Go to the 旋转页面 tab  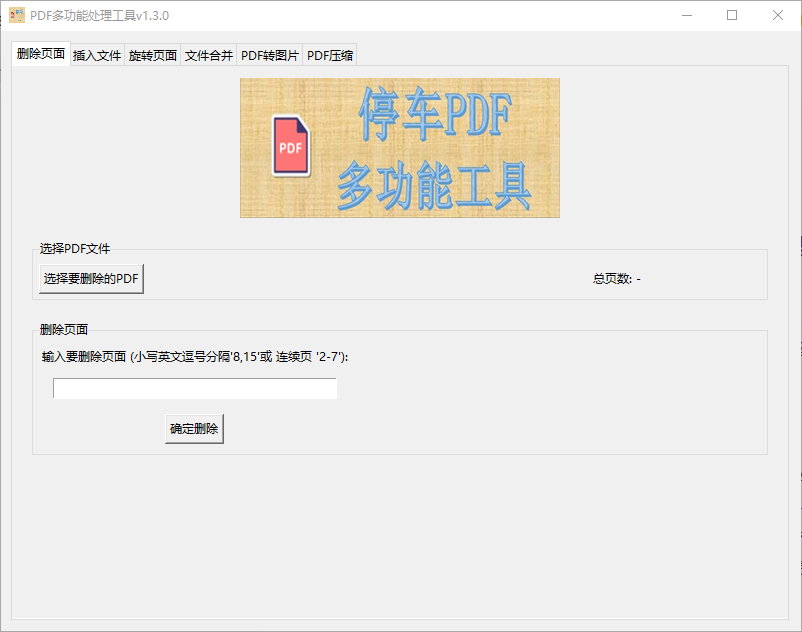coord(153,55)
